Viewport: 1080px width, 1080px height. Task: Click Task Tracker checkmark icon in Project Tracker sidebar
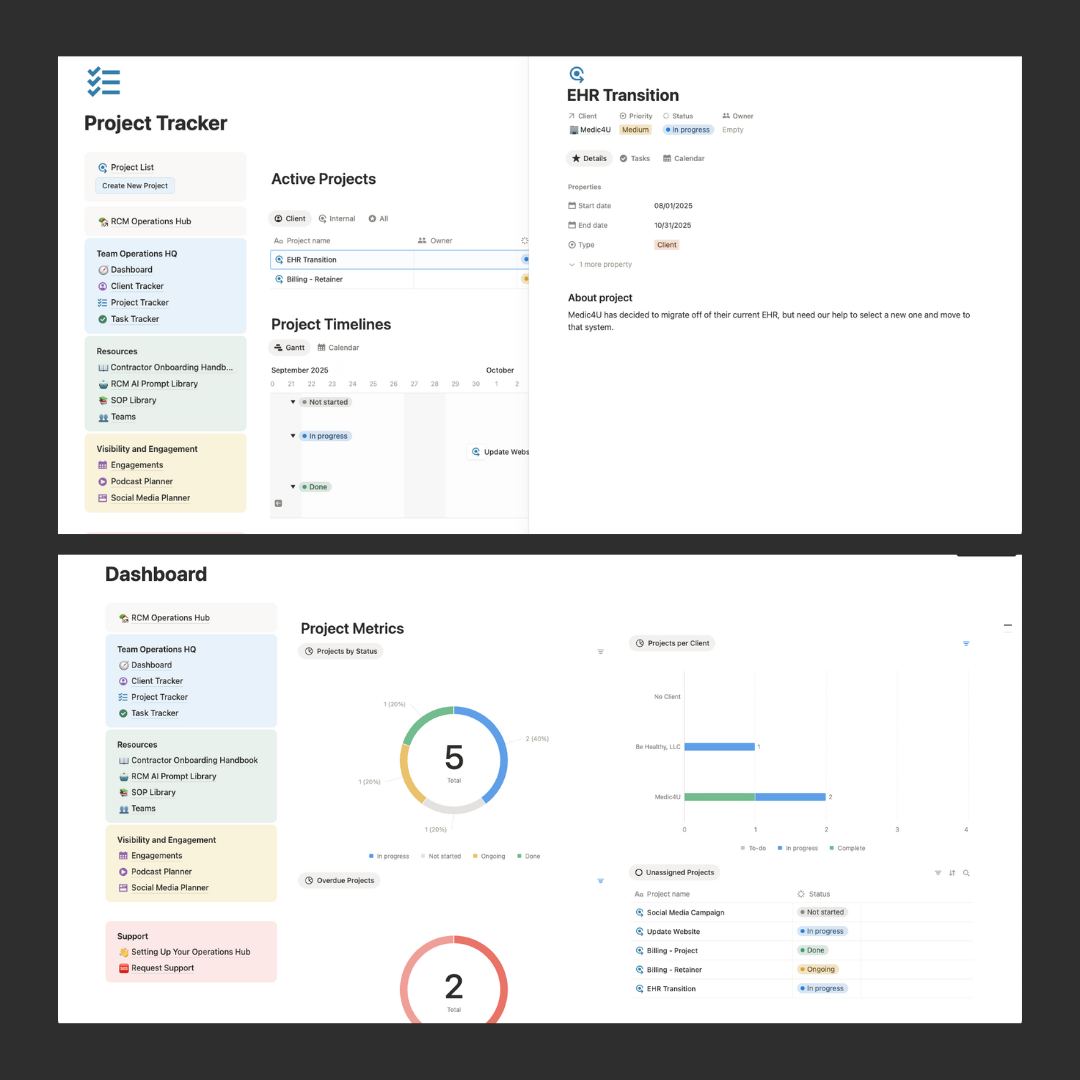[103, 319]
